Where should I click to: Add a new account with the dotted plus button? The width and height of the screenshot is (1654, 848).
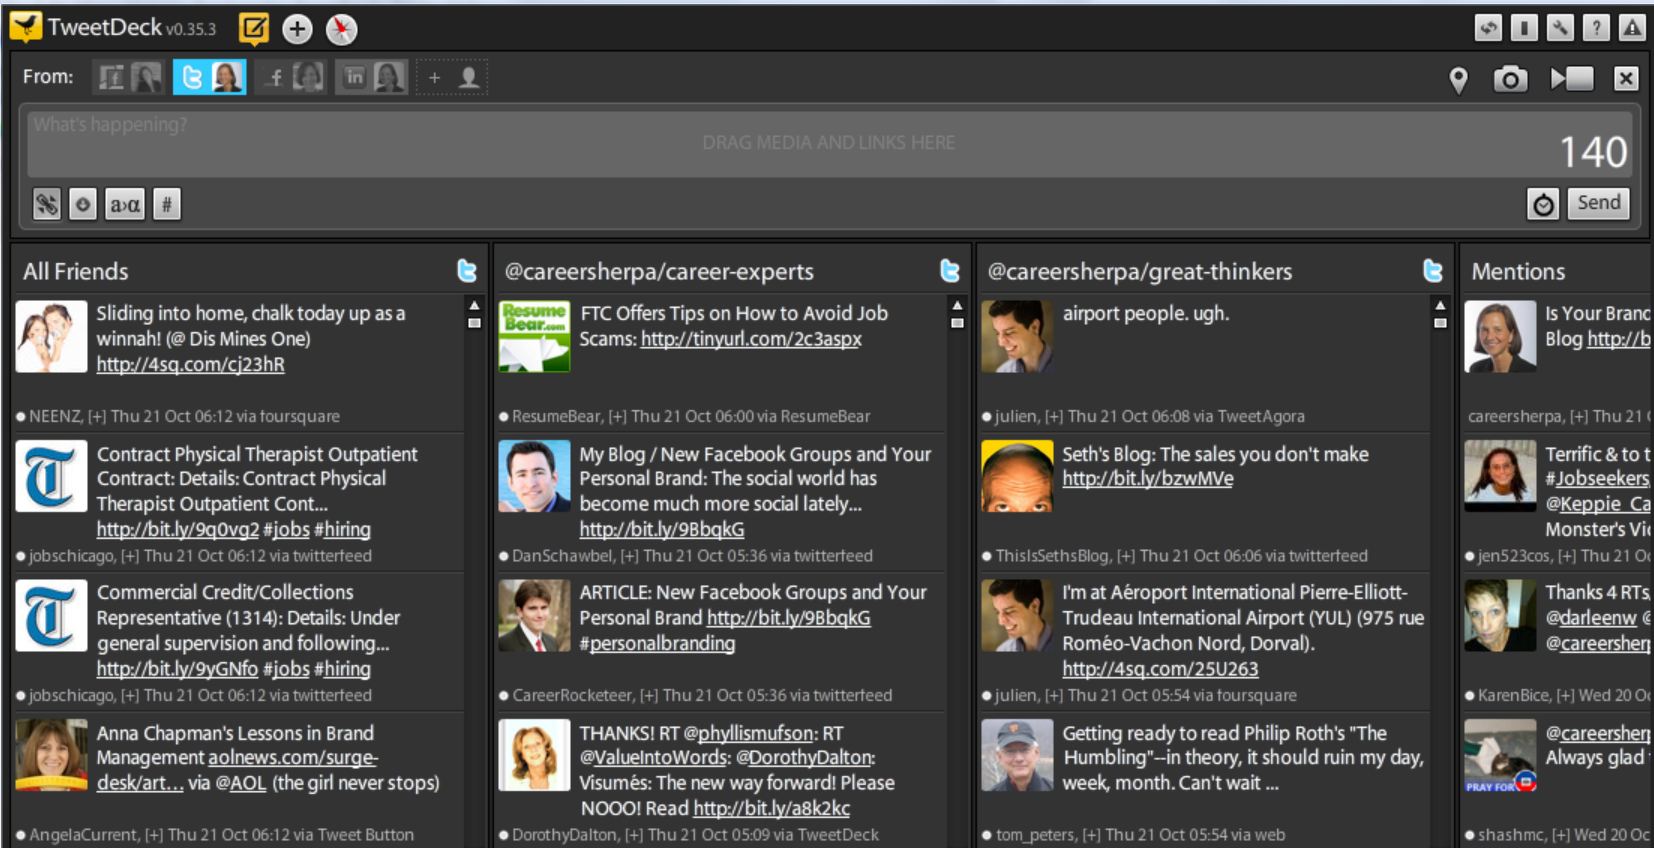452,77
